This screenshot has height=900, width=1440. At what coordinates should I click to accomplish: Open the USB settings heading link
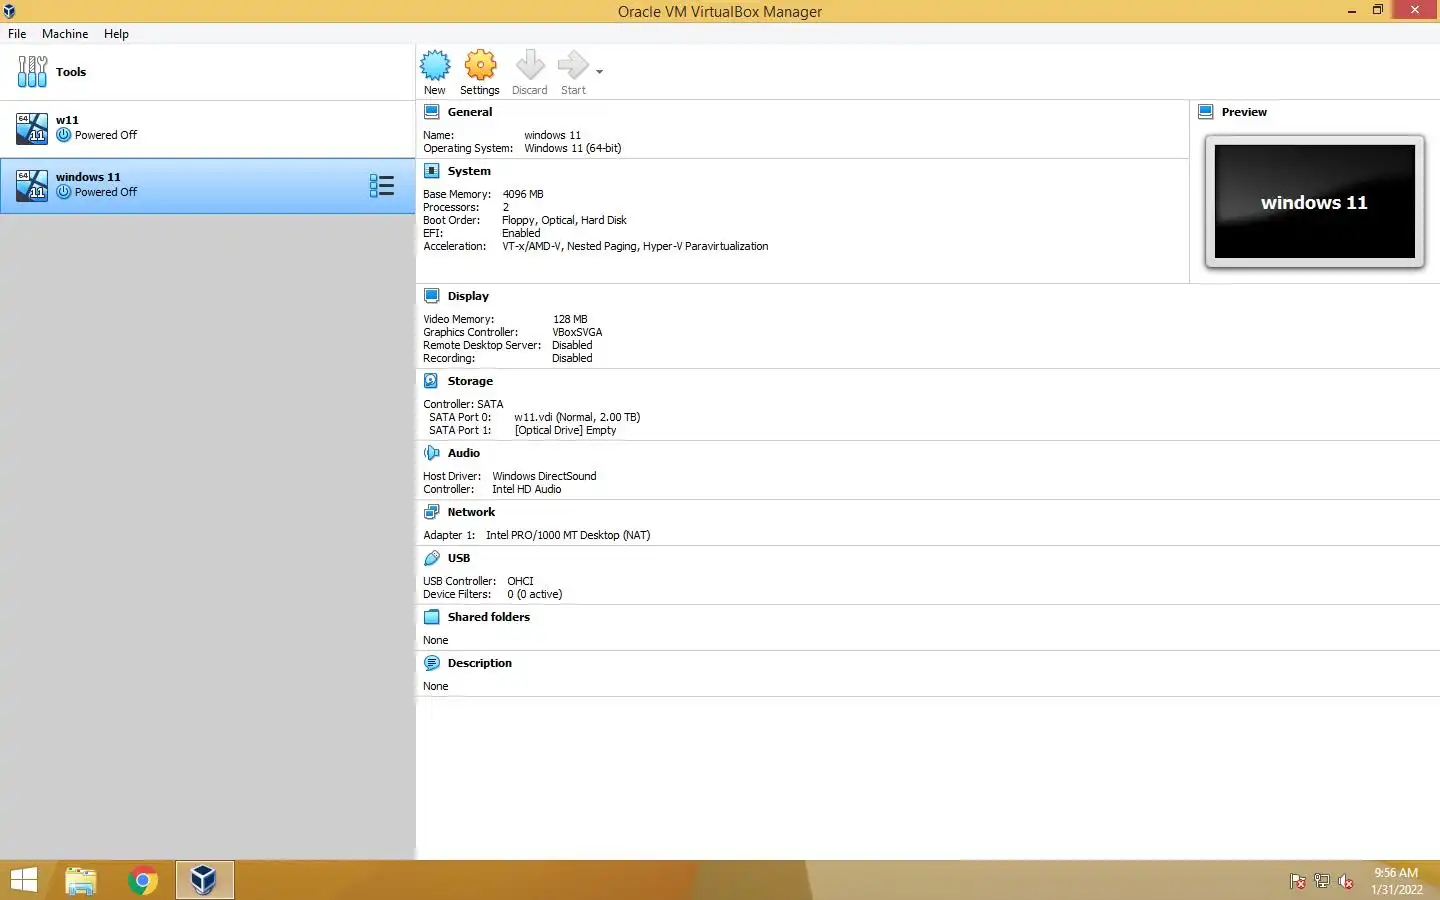tap(459, 558)
